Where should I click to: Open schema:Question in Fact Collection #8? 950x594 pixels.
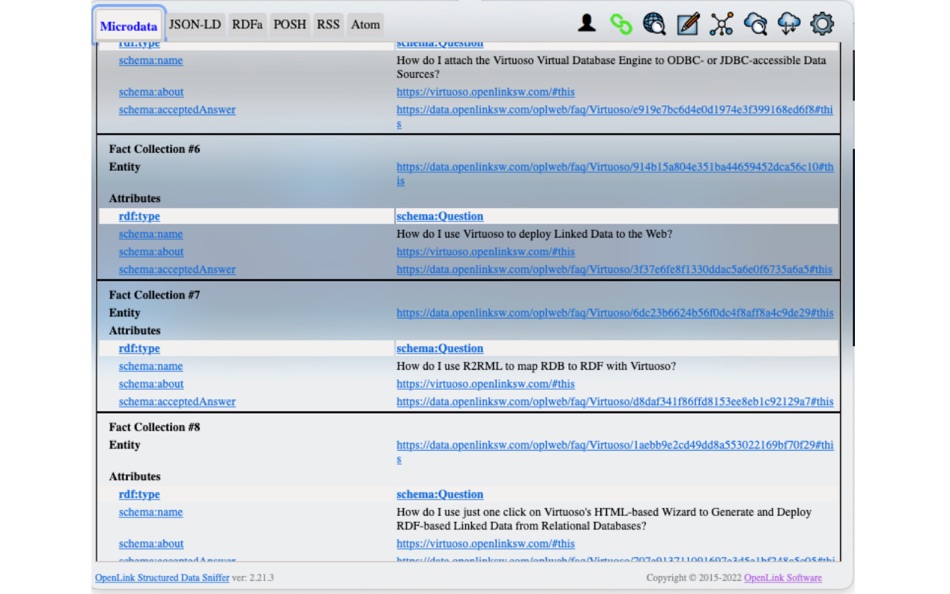[440, 495]
